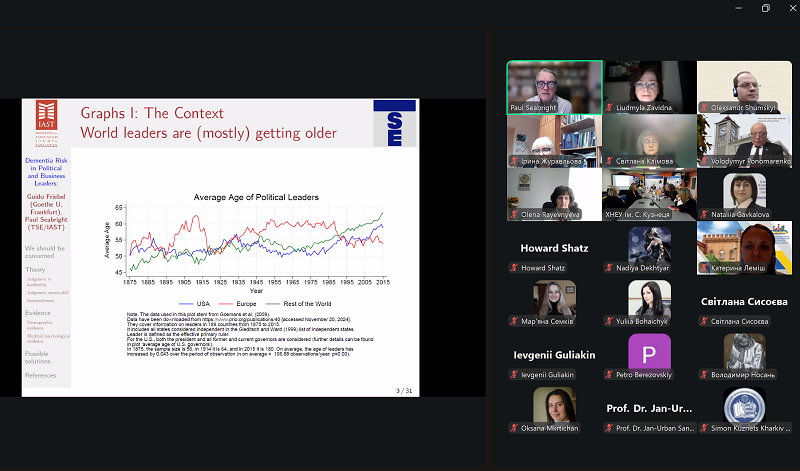Click 'We should be concerned' outline entry
Viewport: 800px width, 471px height.
(x=44, y=252)
